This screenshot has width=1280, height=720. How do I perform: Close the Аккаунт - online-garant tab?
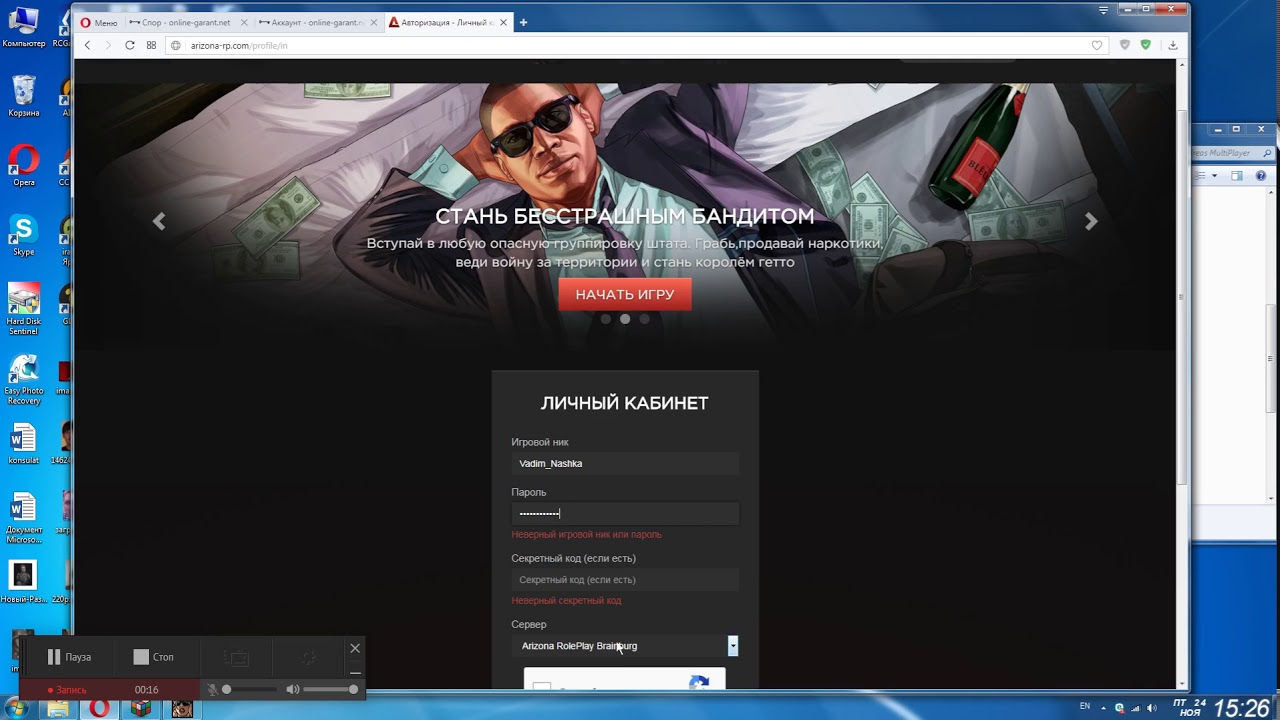(374, 22)
